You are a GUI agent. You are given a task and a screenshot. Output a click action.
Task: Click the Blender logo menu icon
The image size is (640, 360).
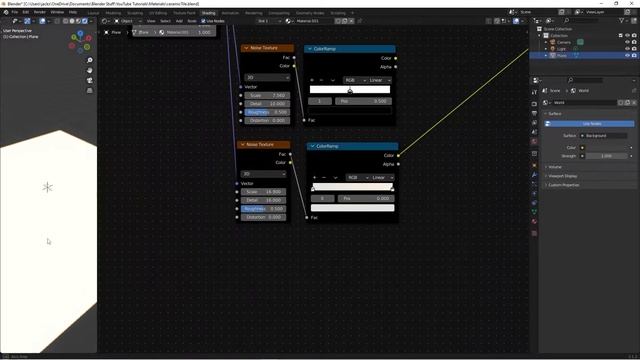pos(6,12)
